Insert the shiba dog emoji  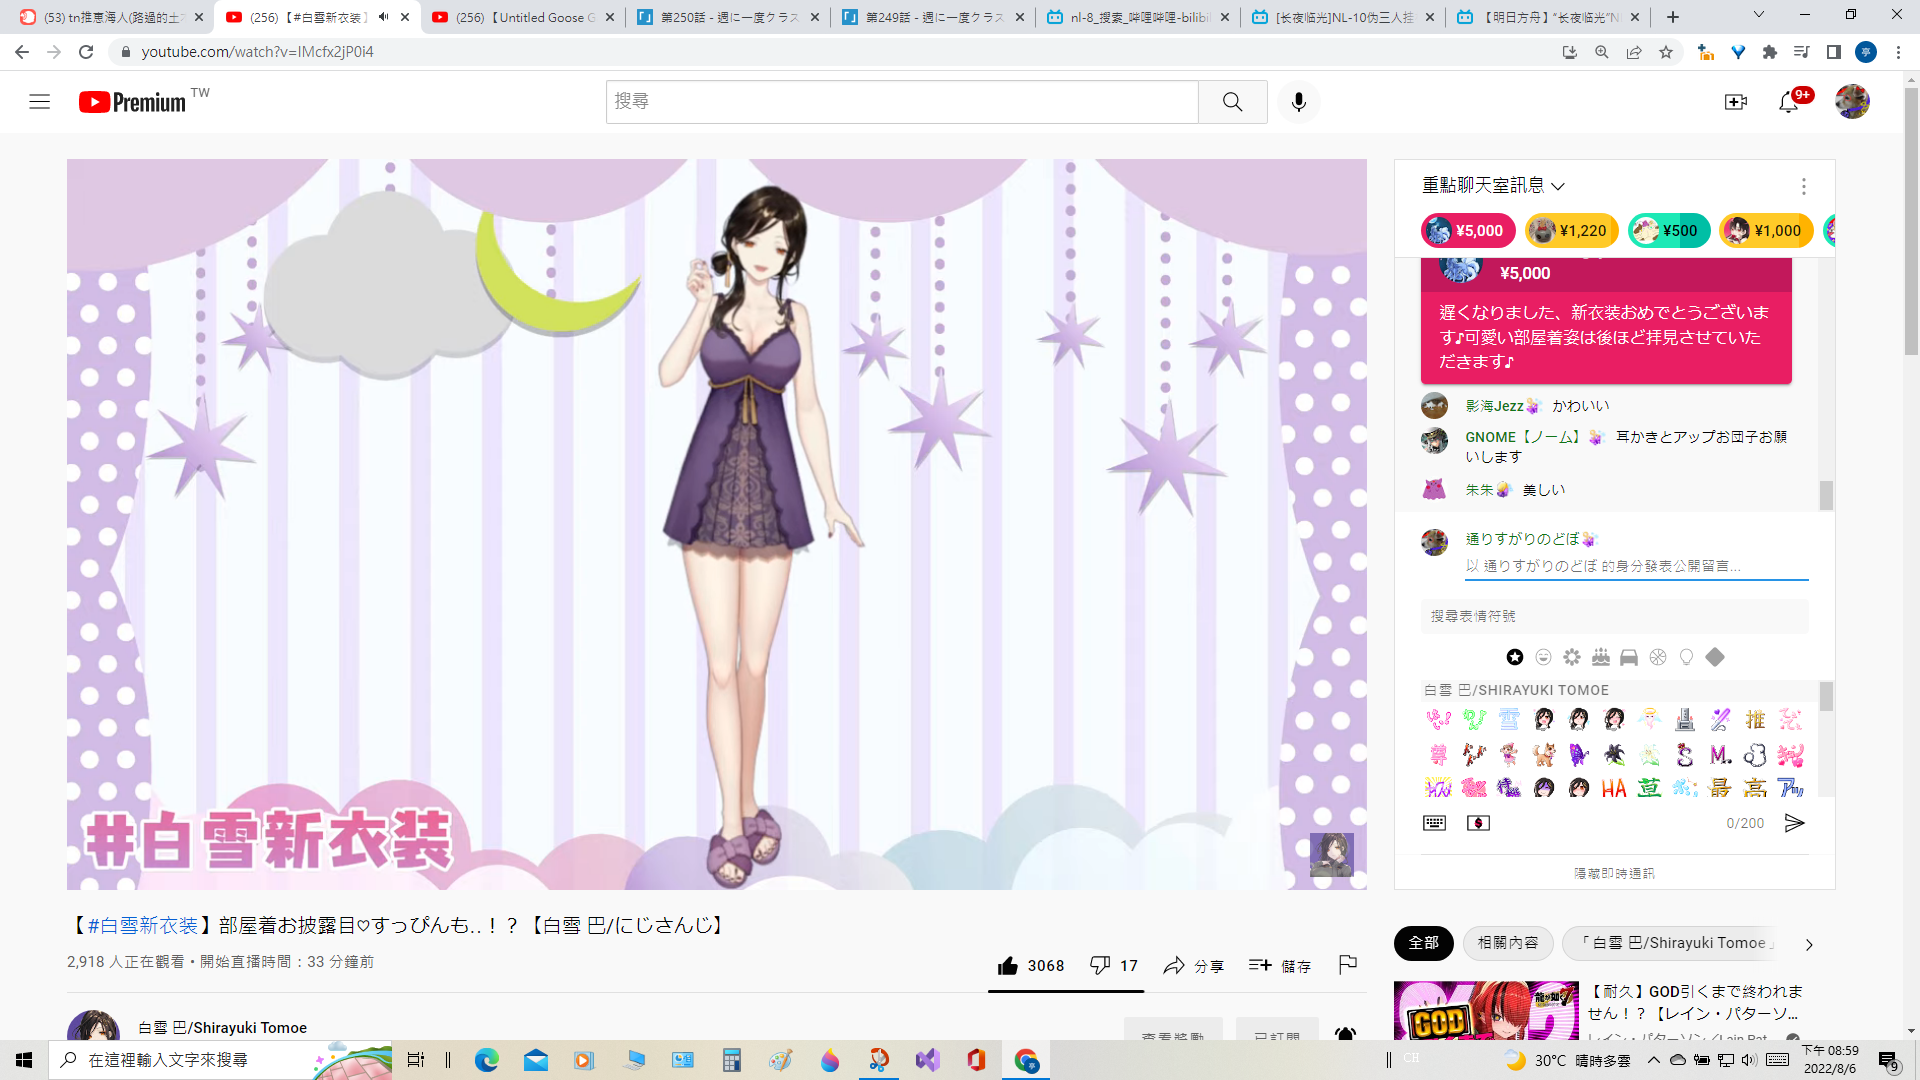click(1544, 754)
